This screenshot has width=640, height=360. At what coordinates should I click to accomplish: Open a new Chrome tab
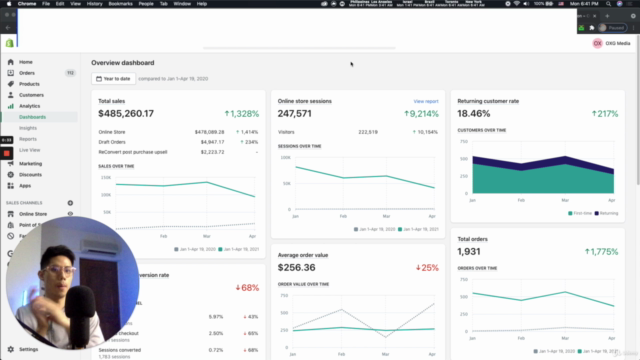607,16
